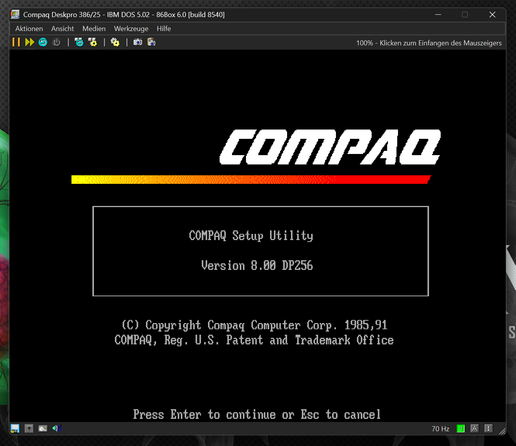Open the Ansicht menu
This screenshot has height=446, width=516.
[62, 29]
